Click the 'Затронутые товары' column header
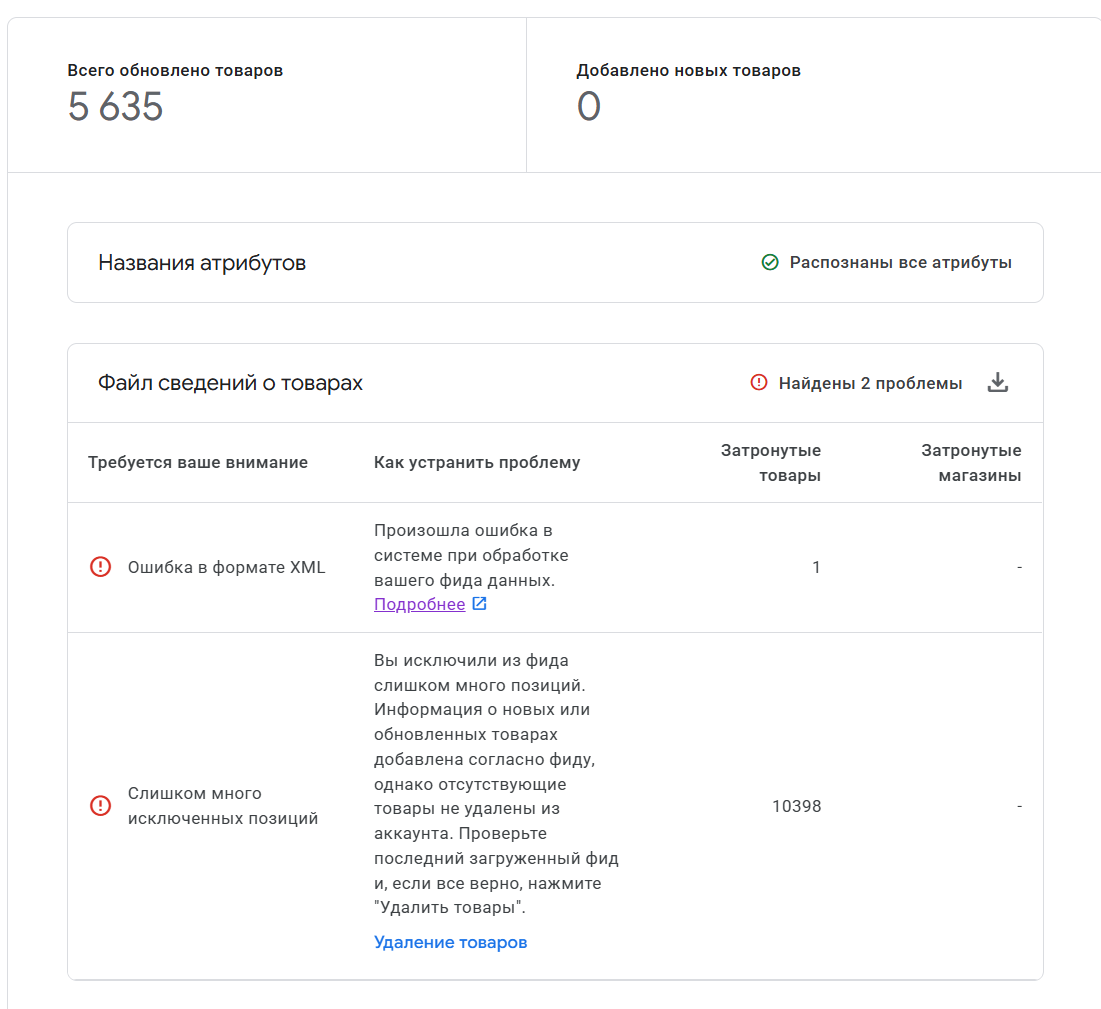Screen dimensions: 1101x1009 [771, 463]
